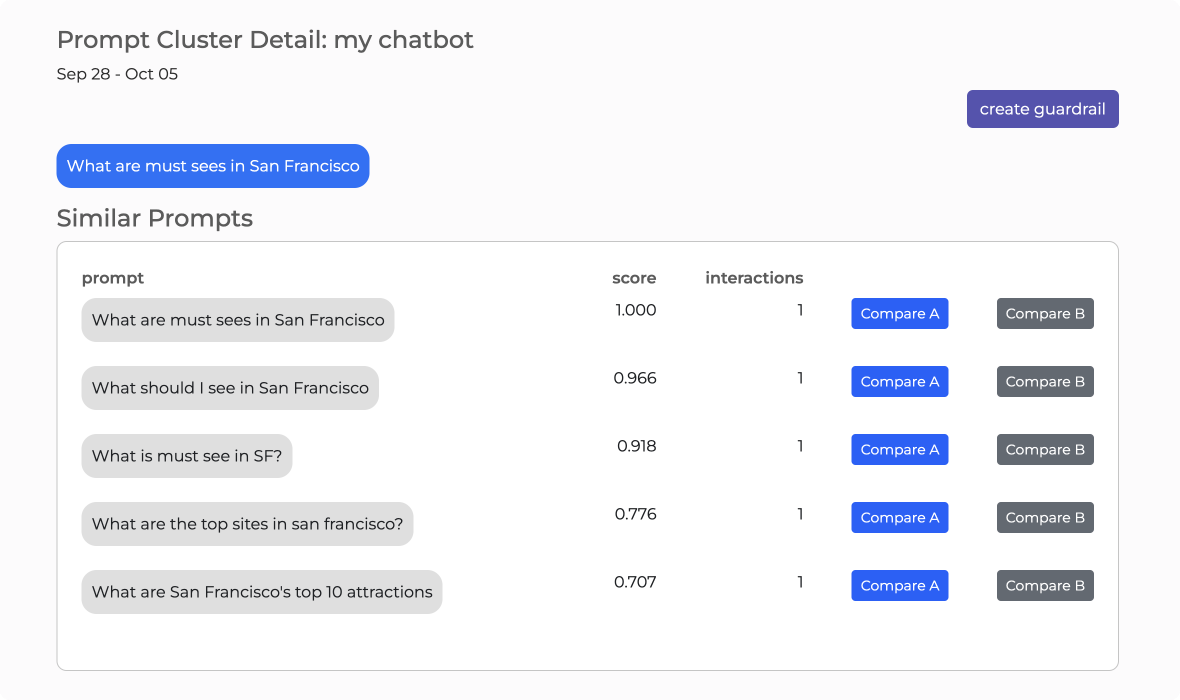Click the prompt column header
The image size is (1180, 700).
(x=113, y=278)
